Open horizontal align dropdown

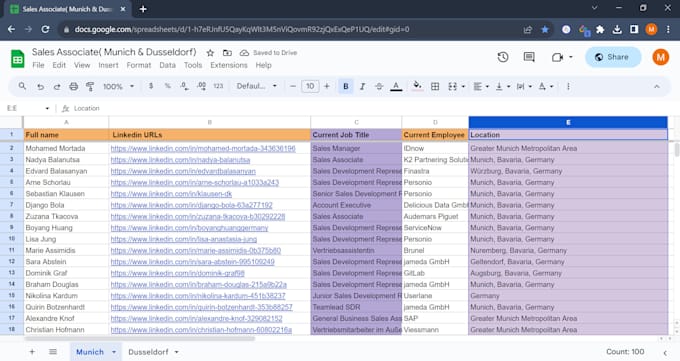481,86
